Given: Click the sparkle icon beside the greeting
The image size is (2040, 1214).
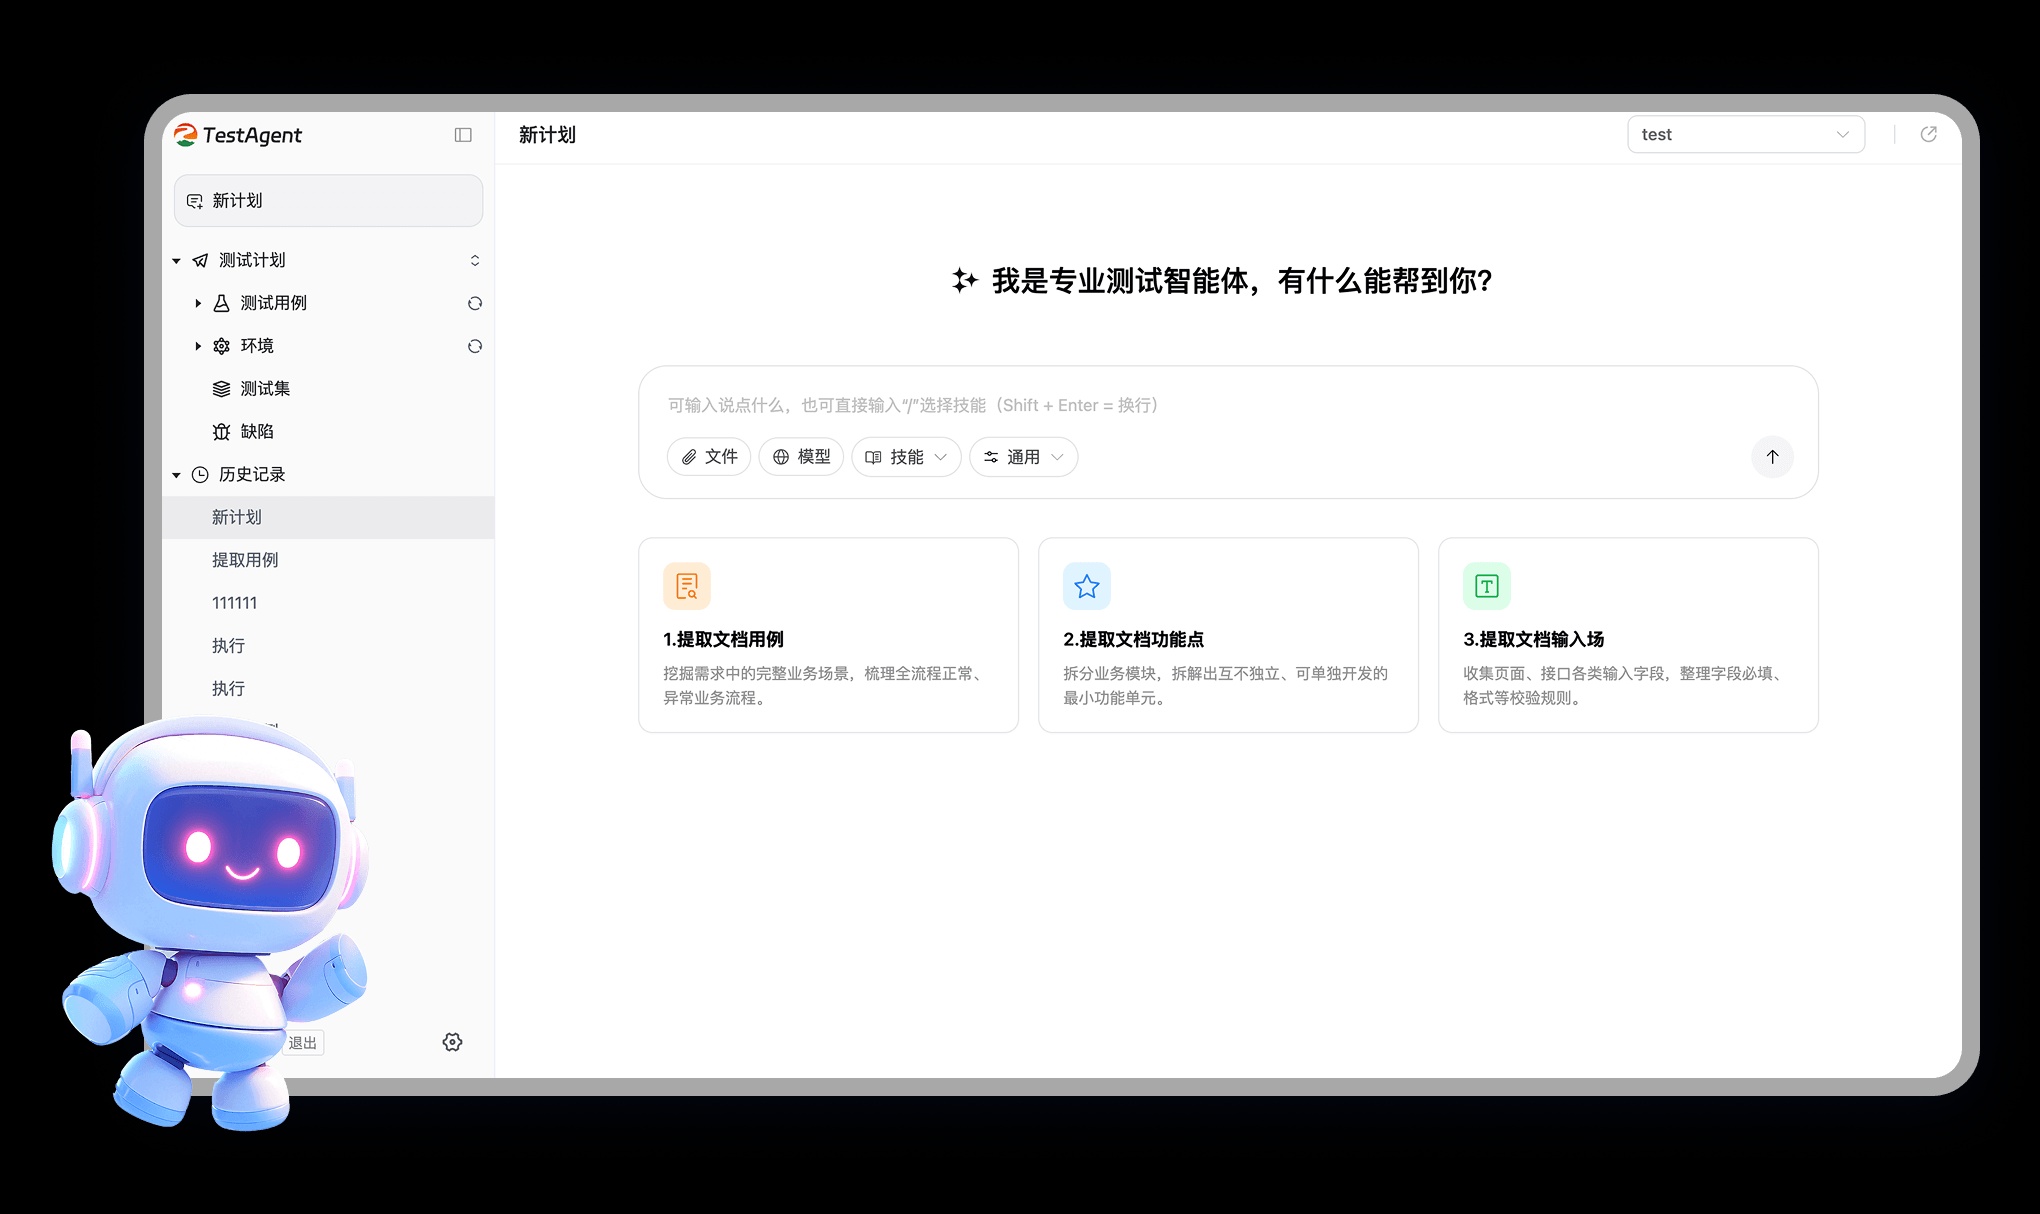Looking at the screenshot, I should [964, 281].
